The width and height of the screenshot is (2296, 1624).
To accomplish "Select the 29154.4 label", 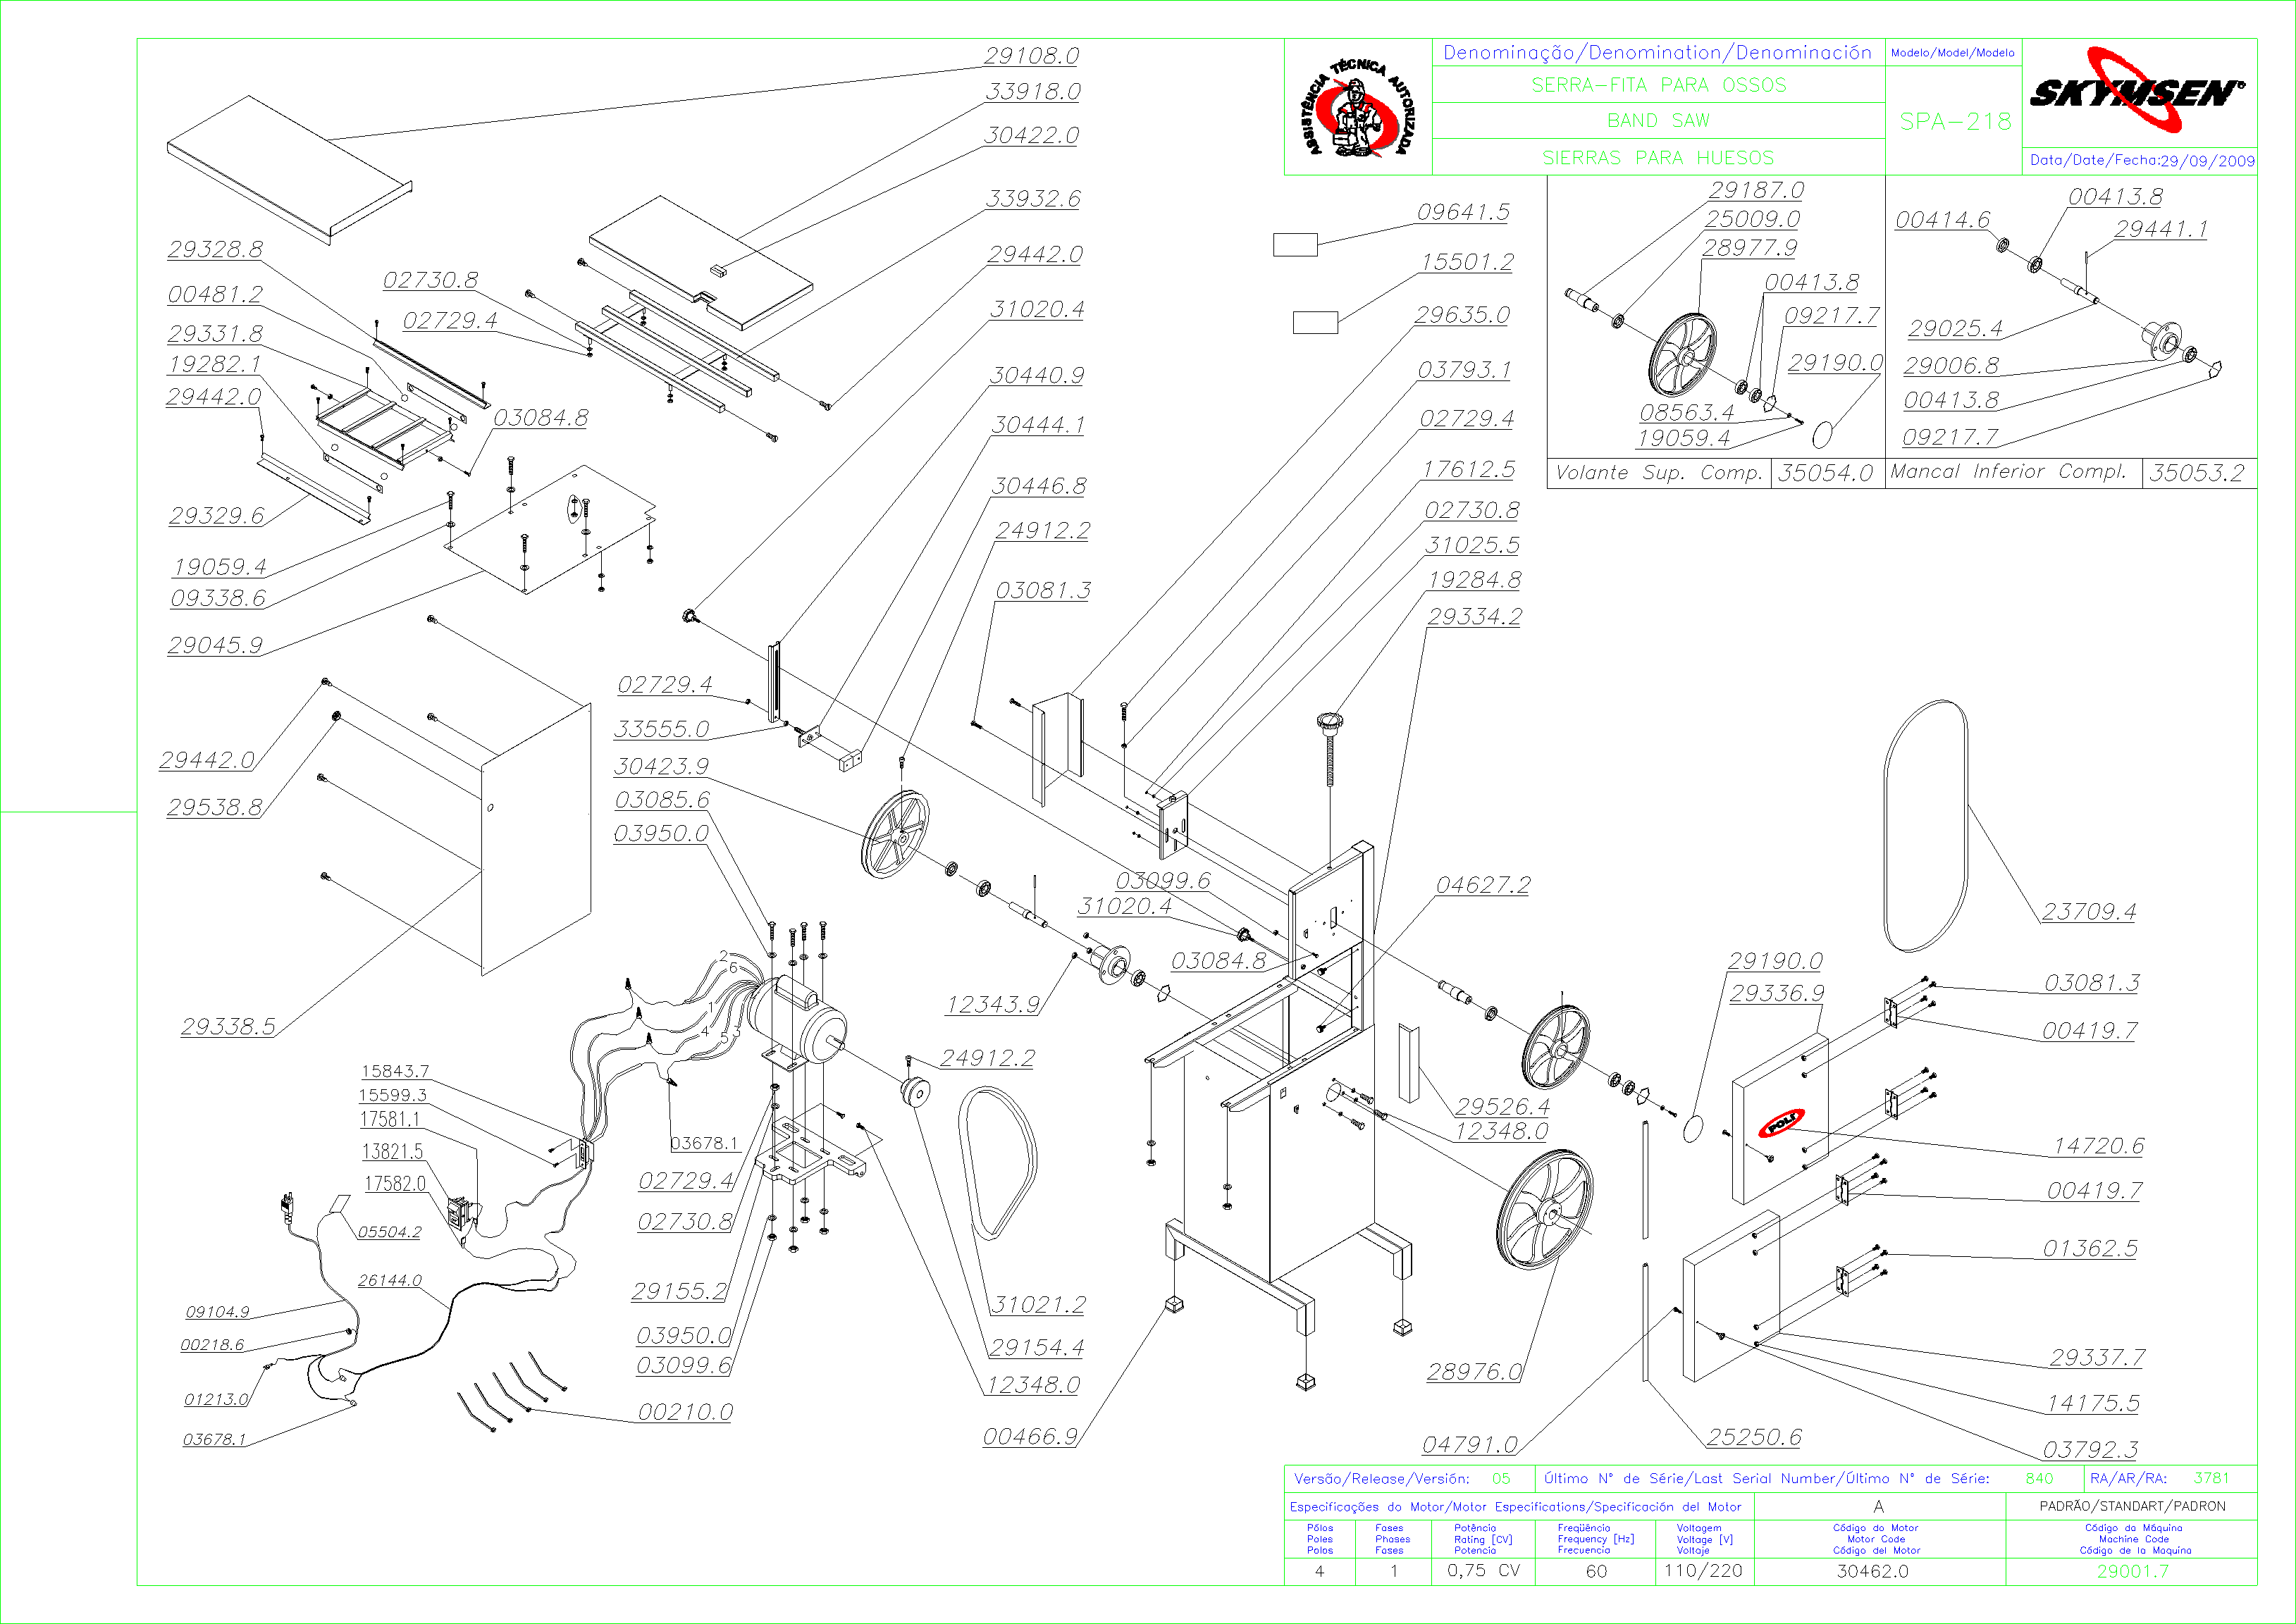I will [x=1036, y=1348].
